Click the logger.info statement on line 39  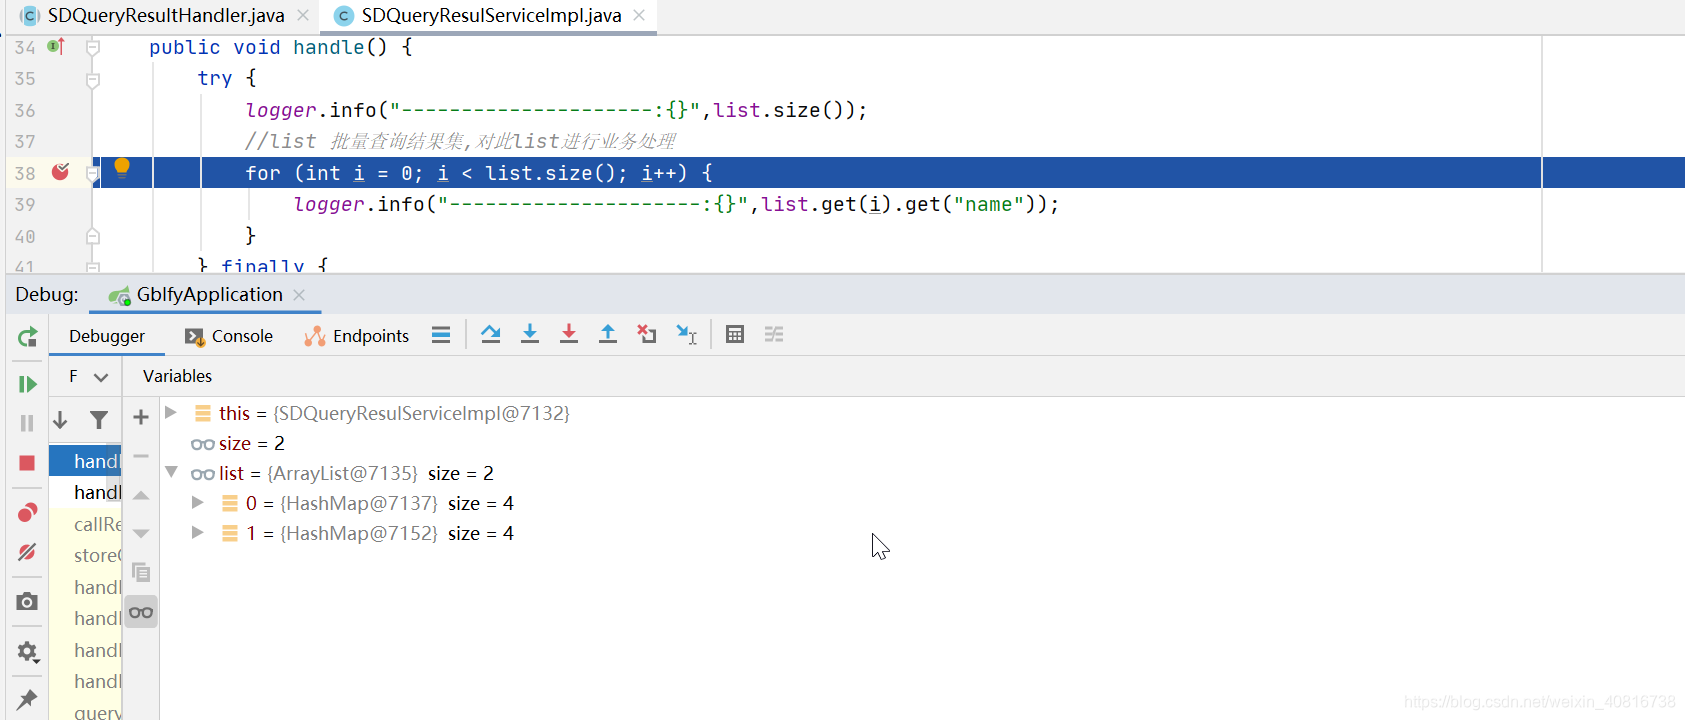[x=676, y=204]
